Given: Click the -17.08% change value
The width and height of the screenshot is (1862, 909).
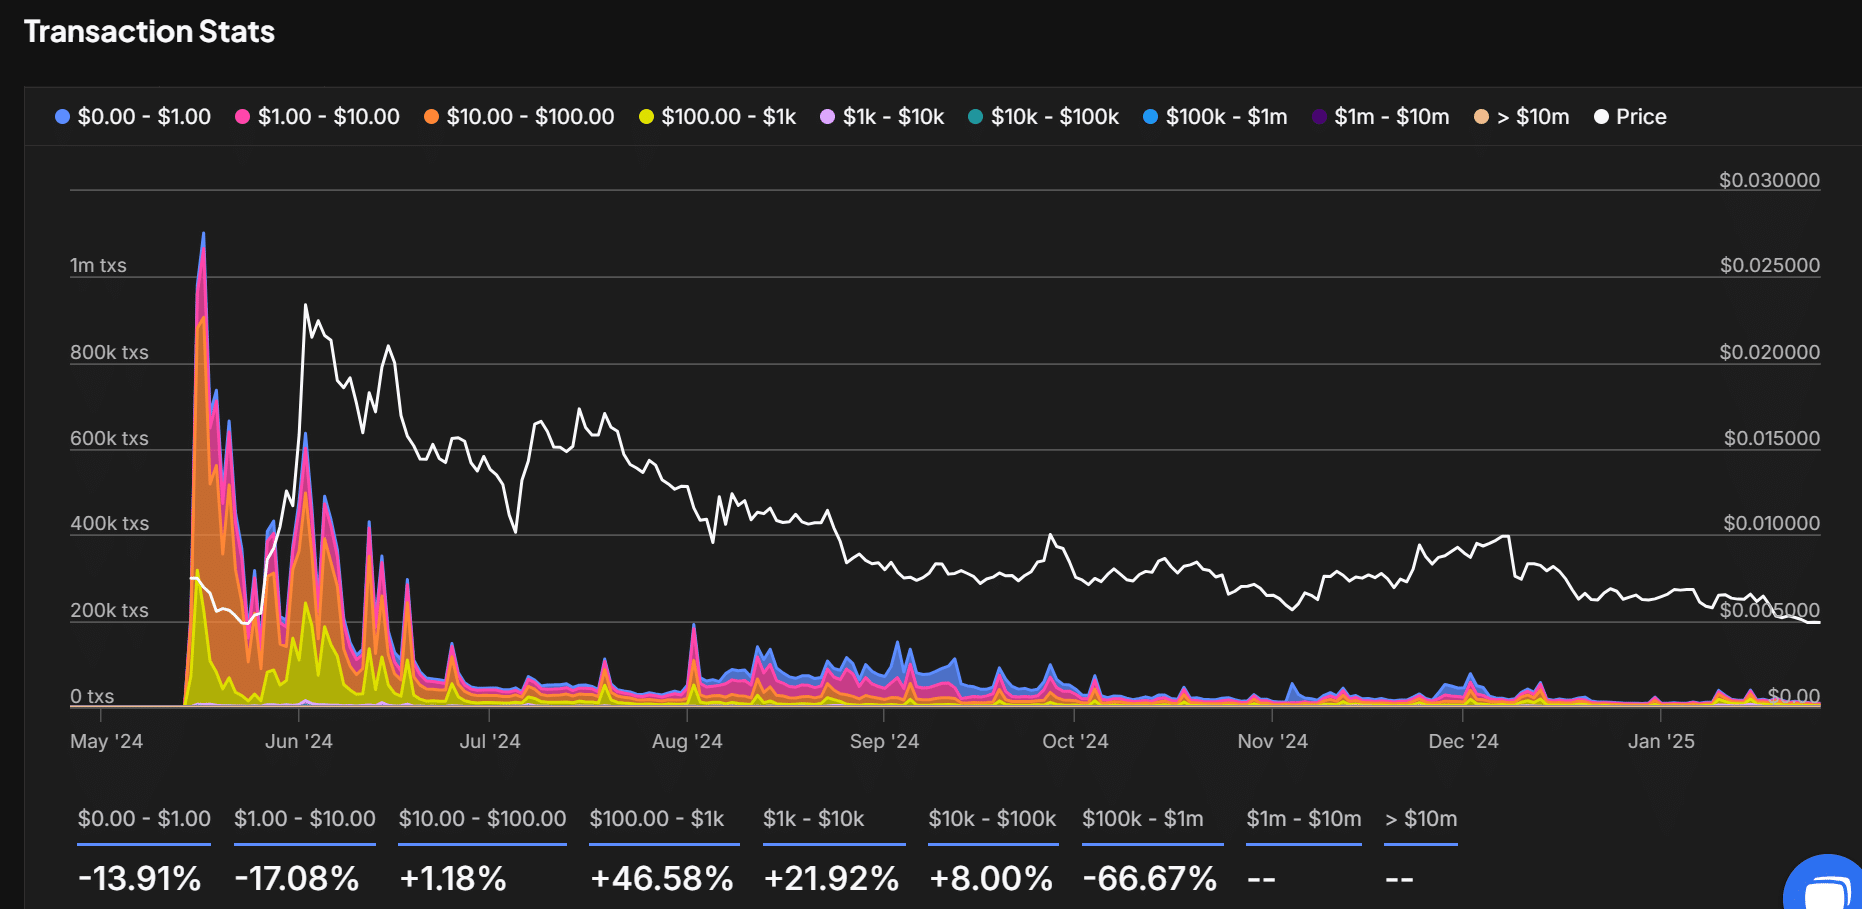Looking at the screenshot, I should pos(297,879).
